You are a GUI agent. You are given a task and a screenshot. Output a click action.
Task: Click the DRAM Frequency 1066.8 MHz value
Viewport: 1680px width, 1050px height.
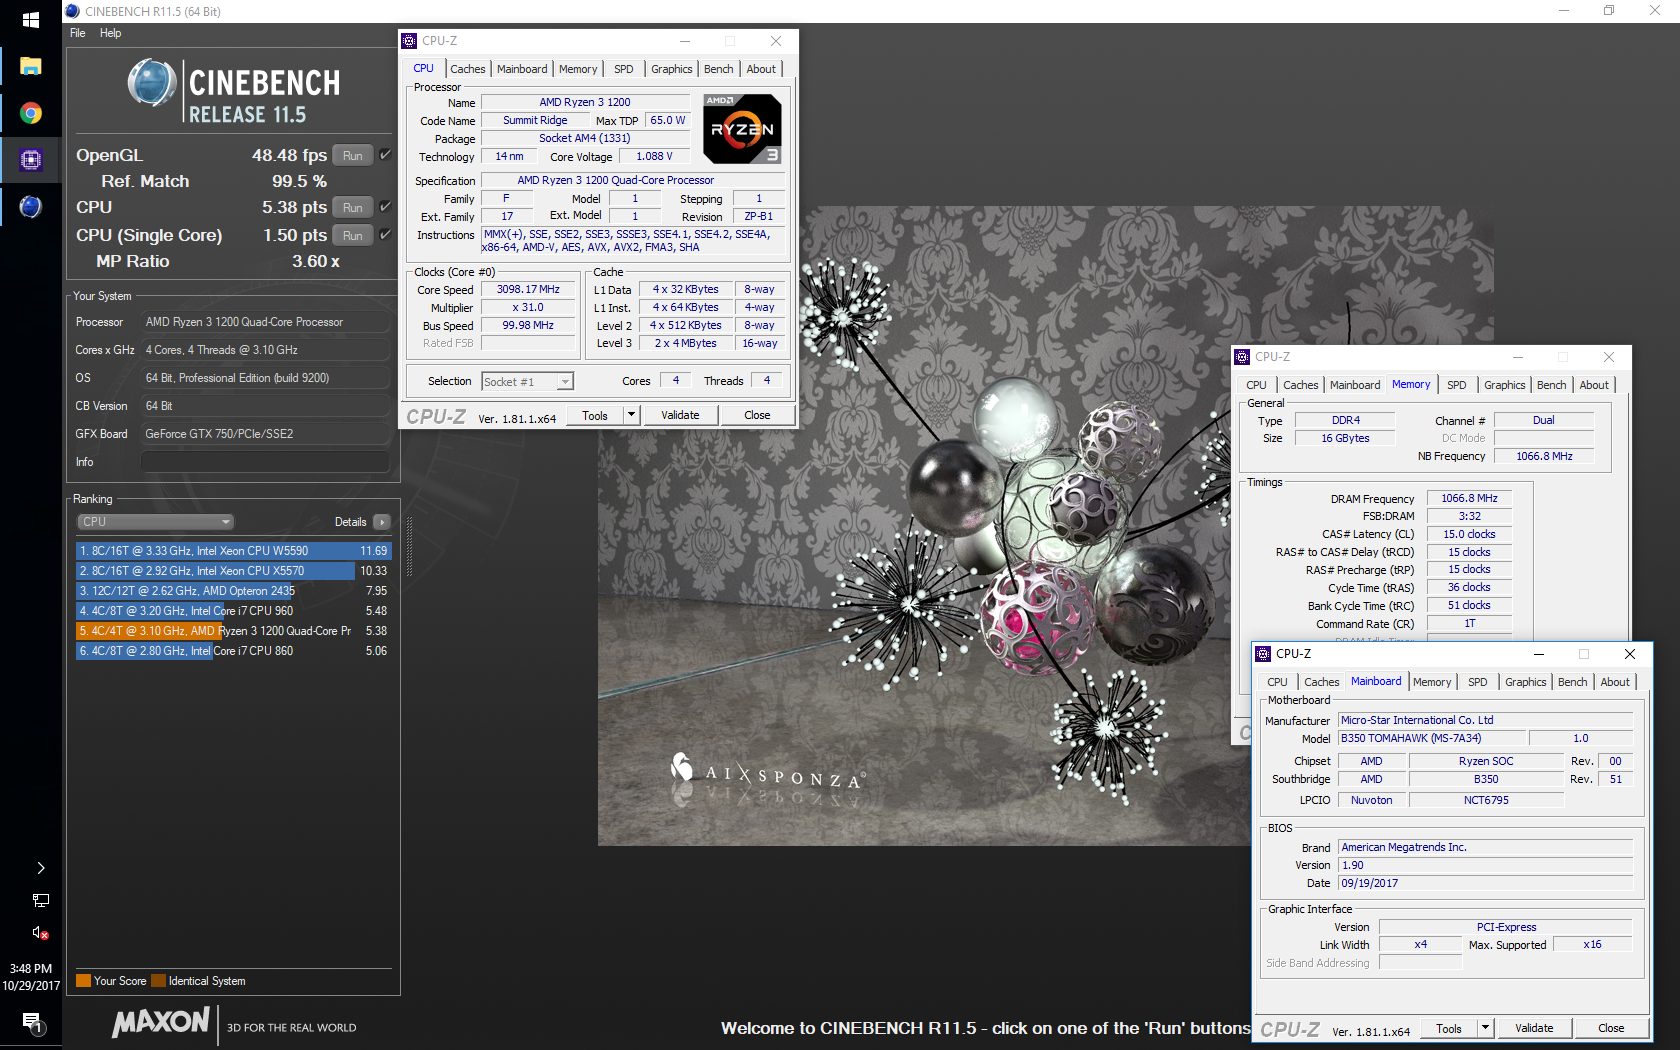1469,498
